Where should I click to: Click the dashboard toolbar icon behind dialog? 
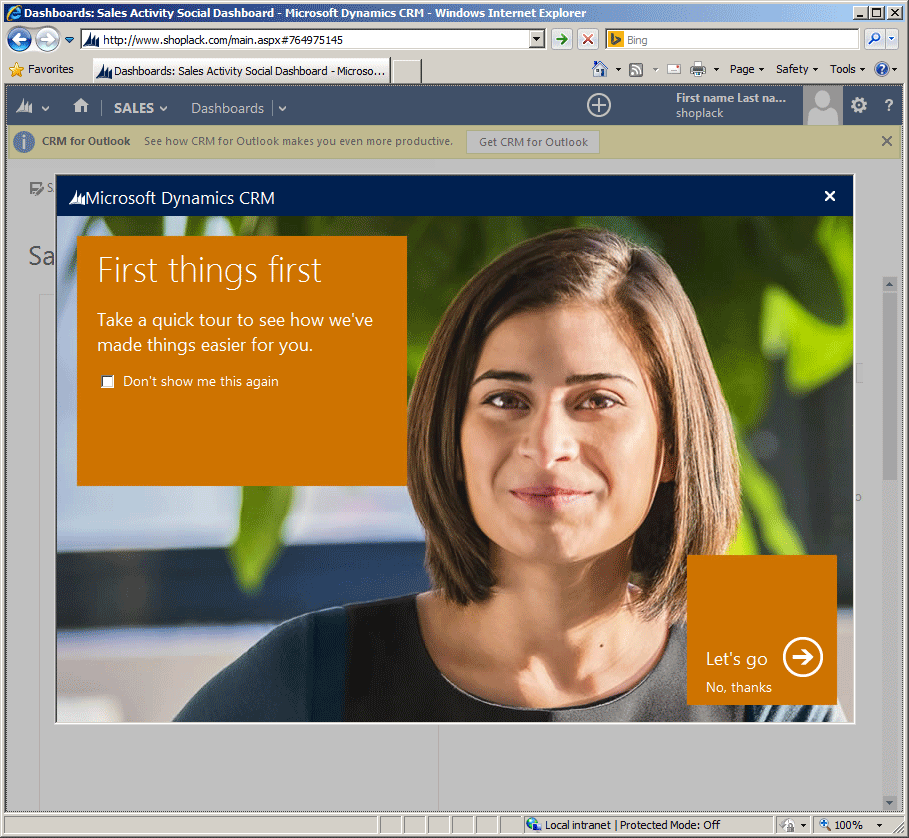pos(36,188)
